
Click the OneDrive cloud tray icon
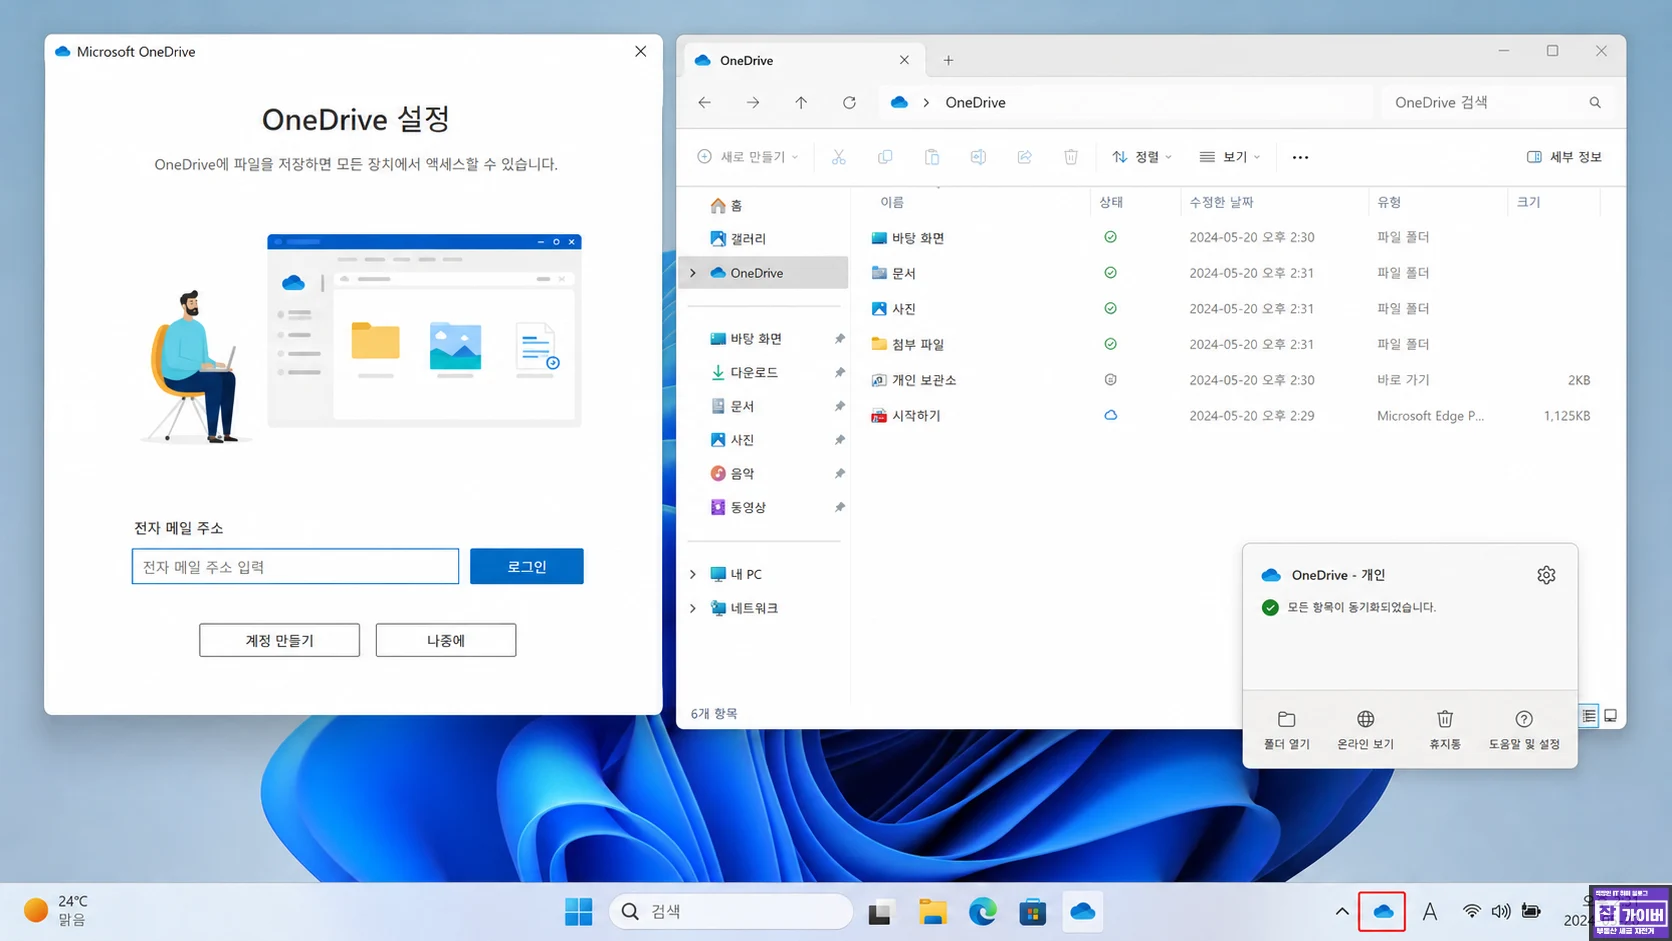(x=1382, y=911)
